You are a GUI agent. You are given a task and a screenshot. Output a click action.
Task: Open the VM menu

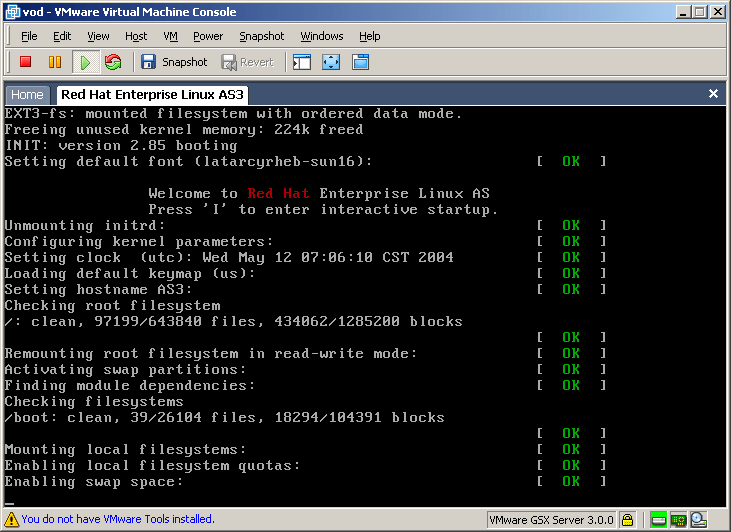tap(171, 36)
